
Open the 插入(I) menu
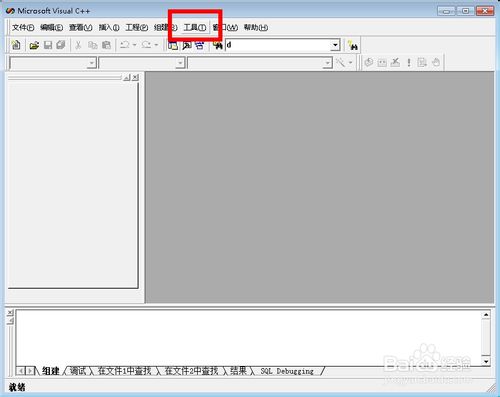point(109,27)
